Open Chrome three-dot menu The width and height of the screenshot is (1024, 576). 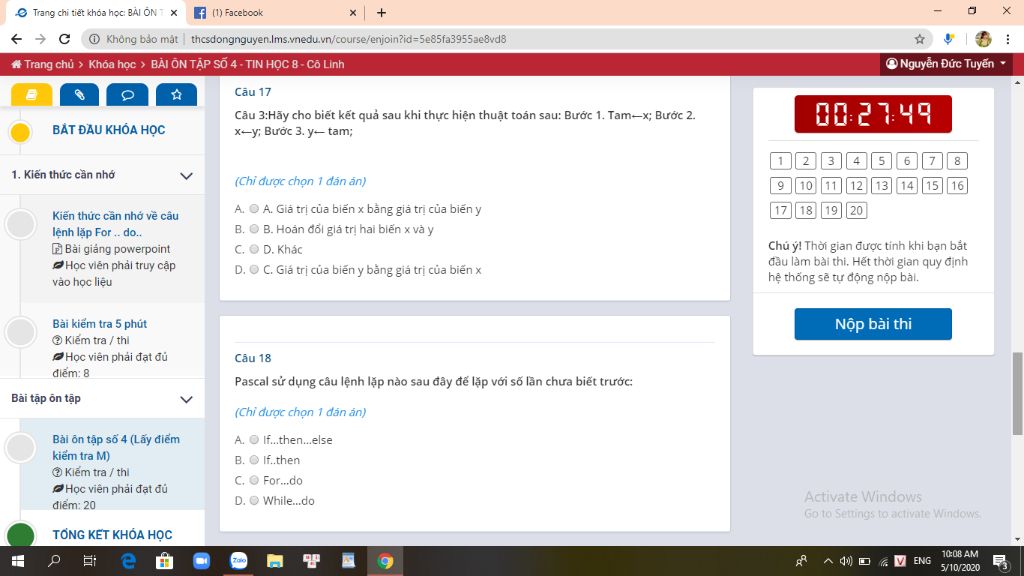point(1008,39)
